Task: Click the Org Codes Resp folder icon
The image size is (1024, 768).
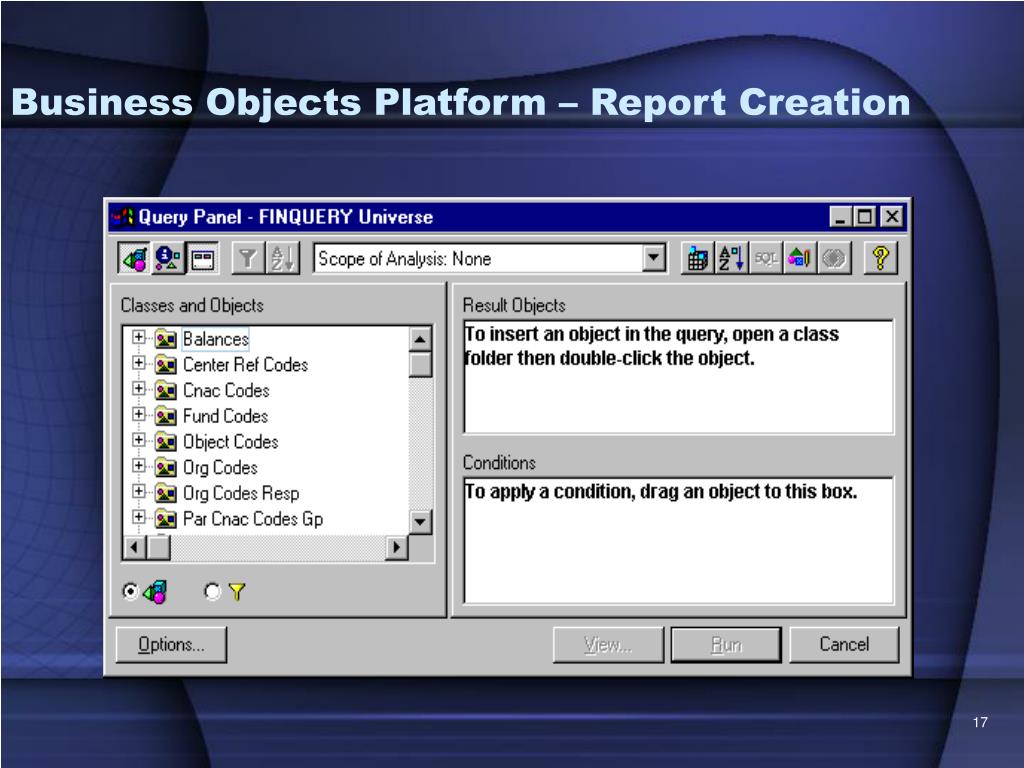Action: point(166,493)
